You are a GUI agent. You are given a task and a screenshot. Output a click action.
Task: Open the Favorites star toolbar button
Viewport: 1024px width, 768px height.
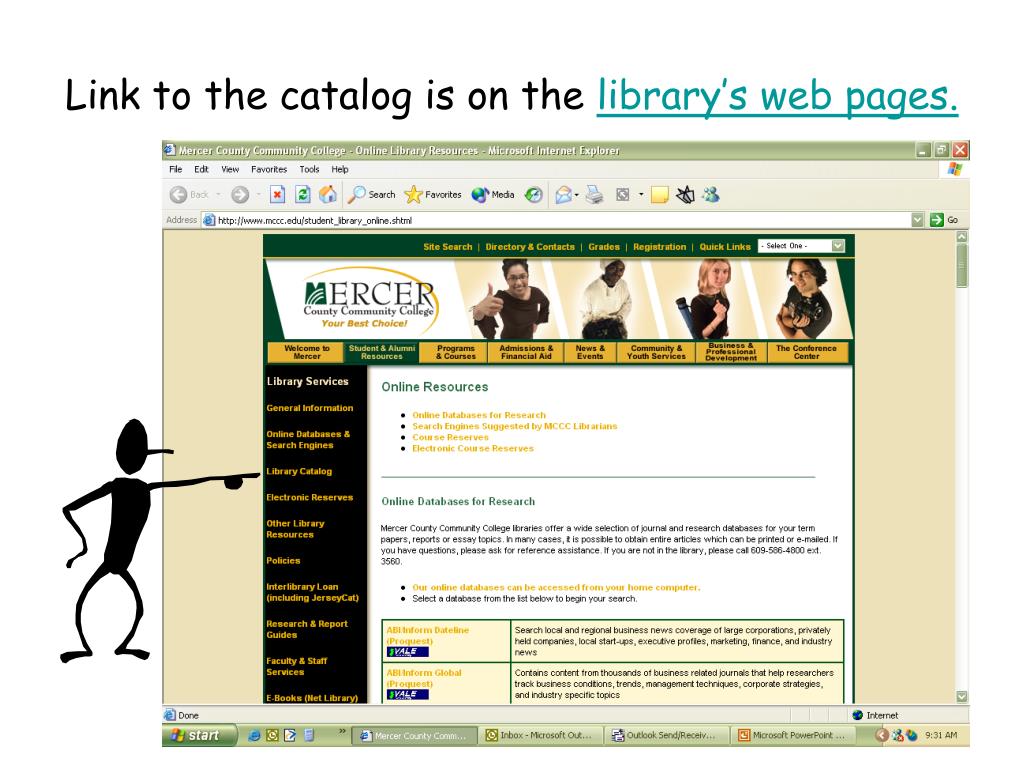(x=432, y=195)
